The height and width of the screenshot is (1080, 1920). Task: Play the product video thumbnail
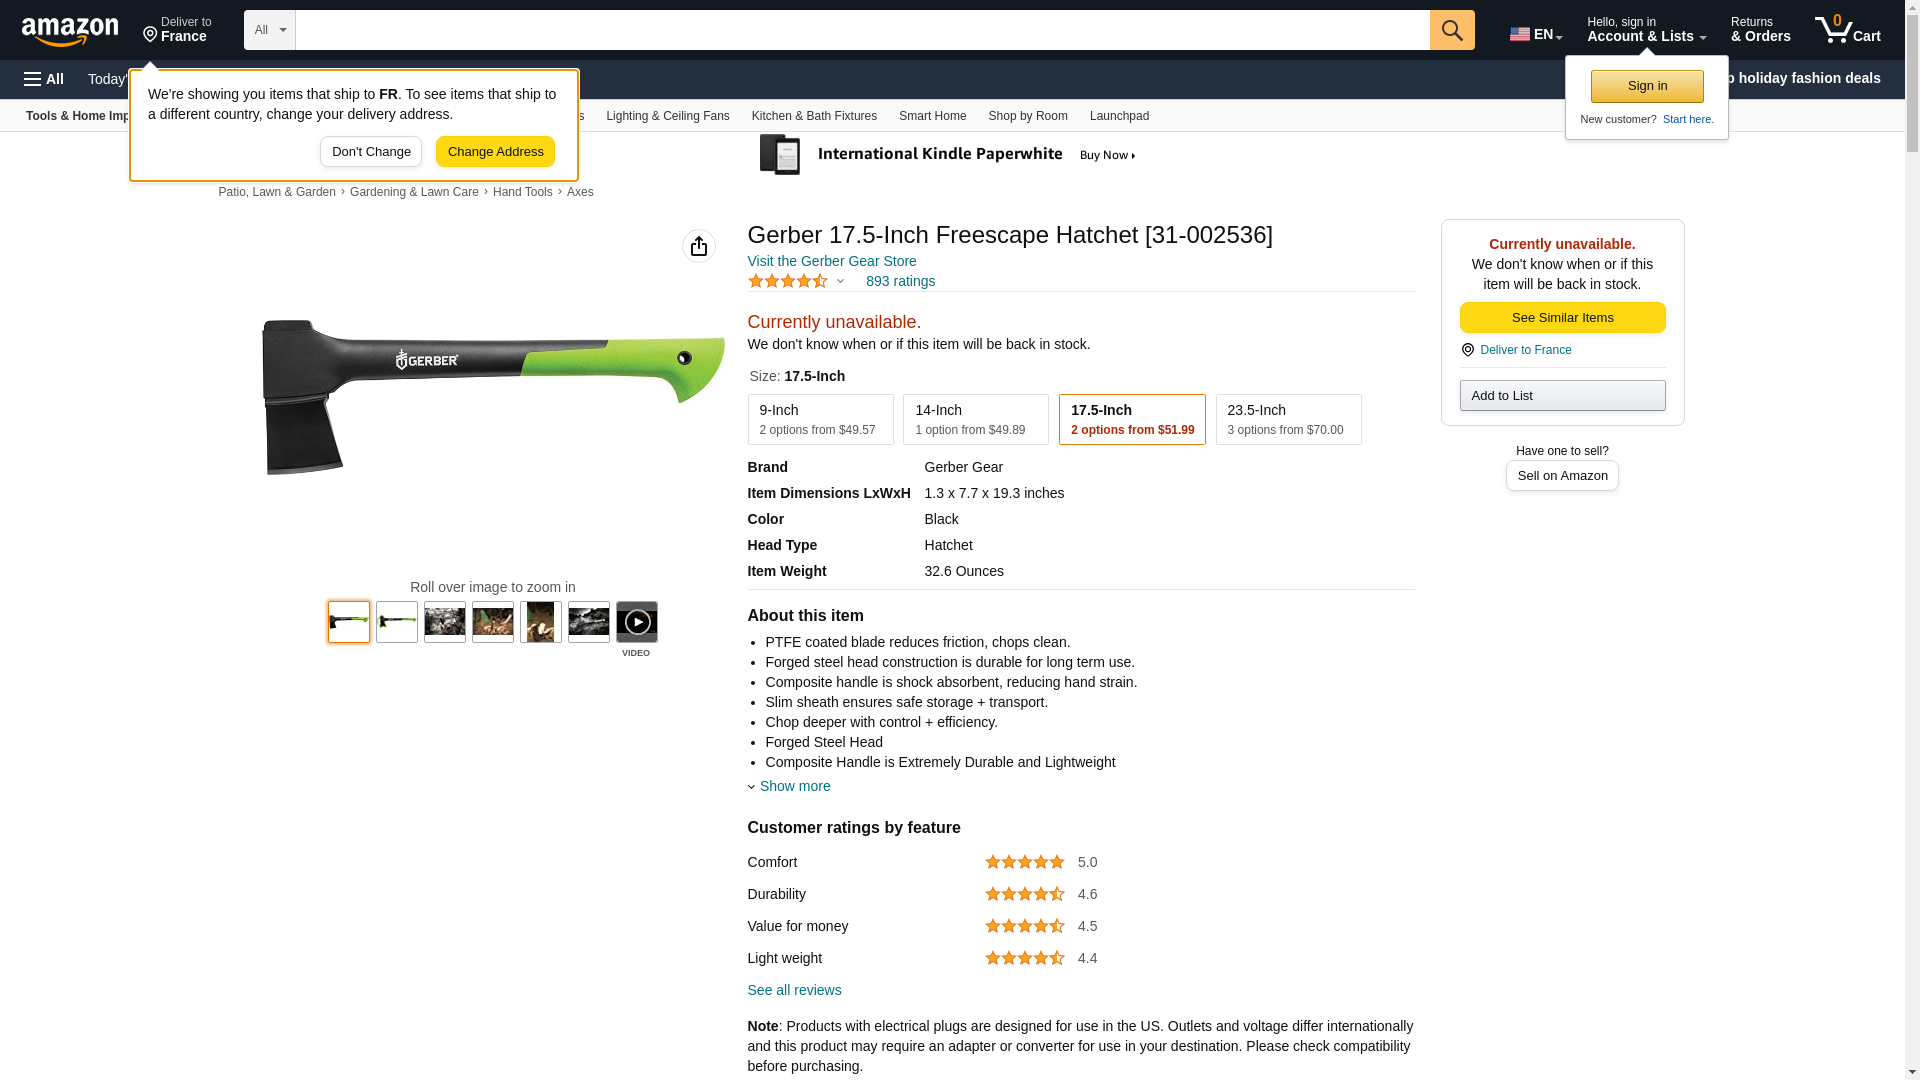coord(636,622)
